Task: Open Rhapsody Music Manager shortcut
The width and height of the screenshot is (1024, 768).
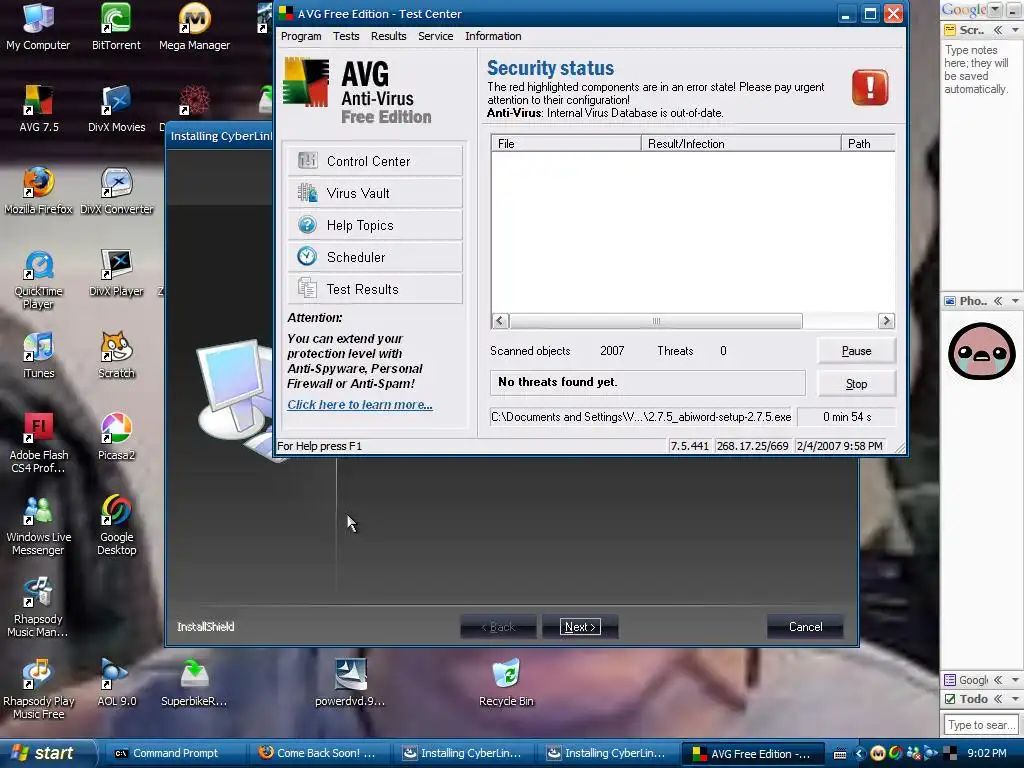Action: (39, 607)
